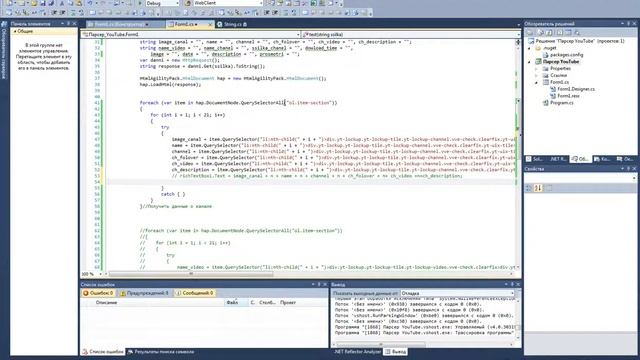Expand the Ссылки references node

(x=537, y=76)
